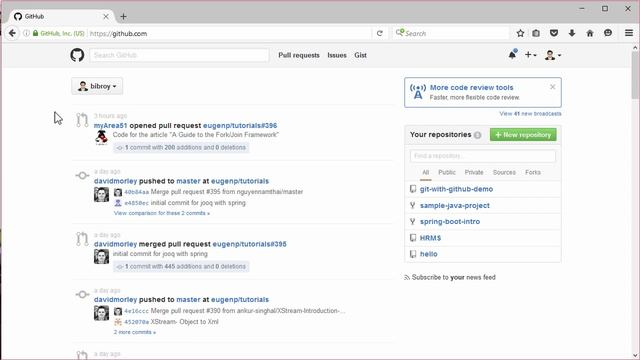Click repo icon beside git-with-github-demo
This screenshot has height=360, width=640.
(413, 189)
